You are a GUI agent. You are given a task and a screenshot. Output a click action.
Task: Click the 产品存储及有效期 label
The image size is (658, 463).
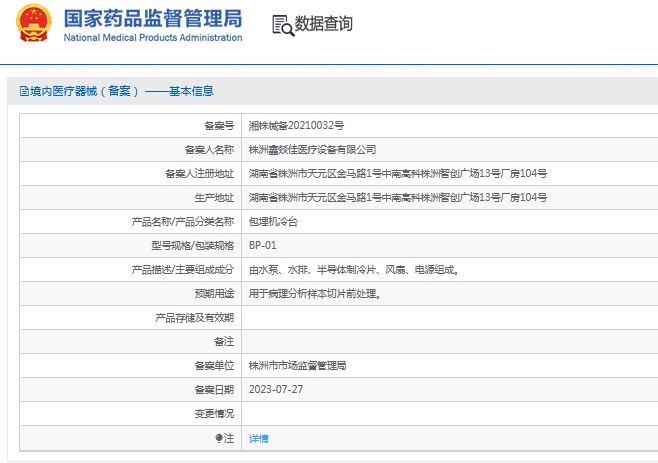pos(195,318)
